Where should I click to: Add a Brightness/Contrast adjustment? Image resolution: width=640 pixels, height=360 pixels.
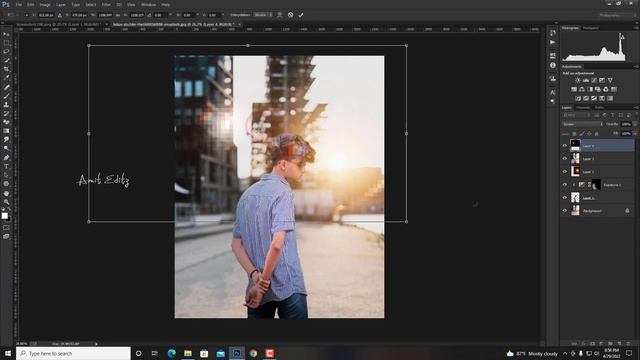pos(578,80)
